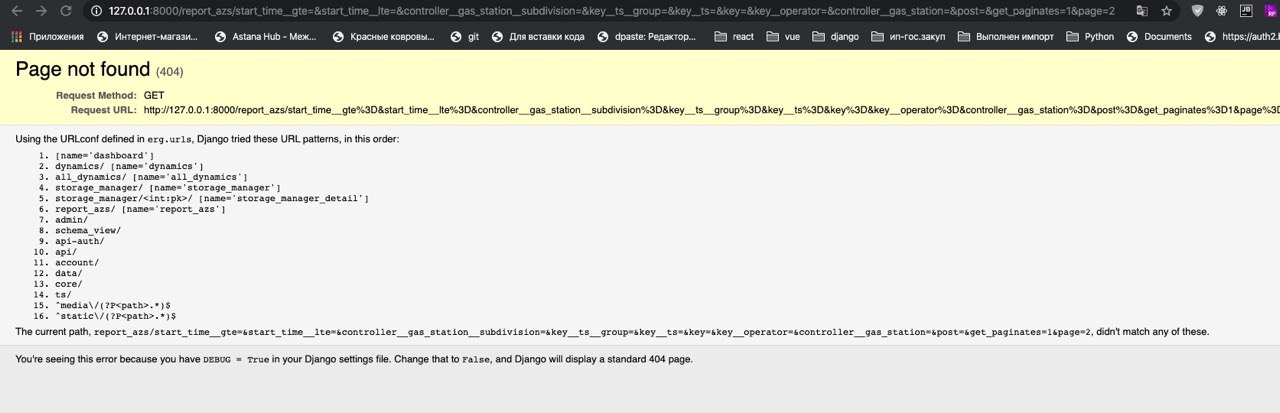This screenshot has height=413, width=1280.
Task: View site information icon in address bar
Action: click(x=95, y=11)
